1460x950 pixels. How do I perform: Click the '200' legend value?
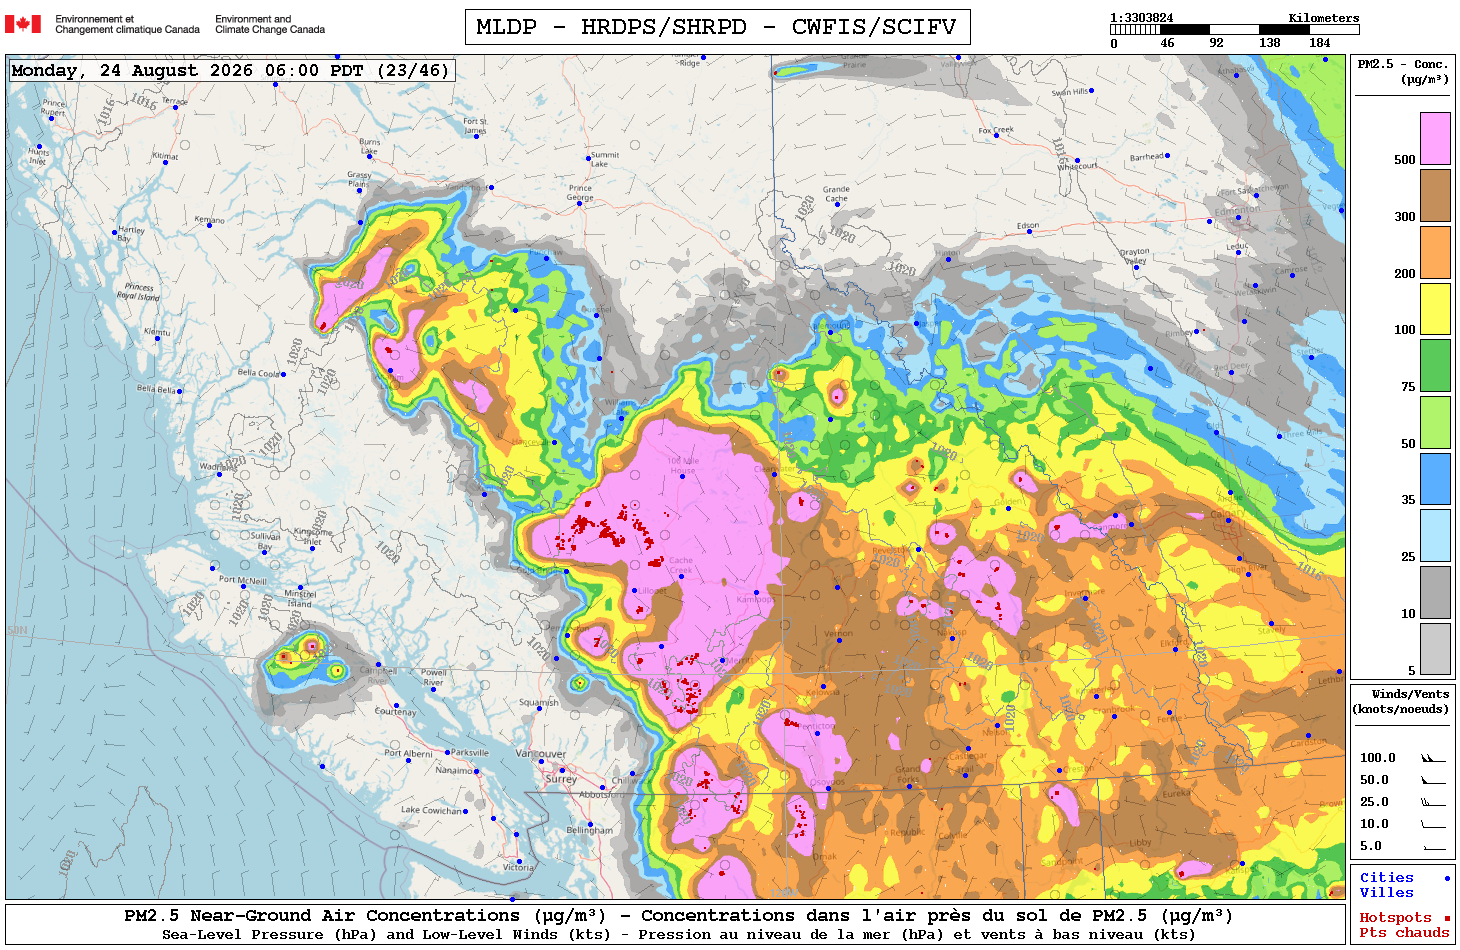tap(1404, 274)
